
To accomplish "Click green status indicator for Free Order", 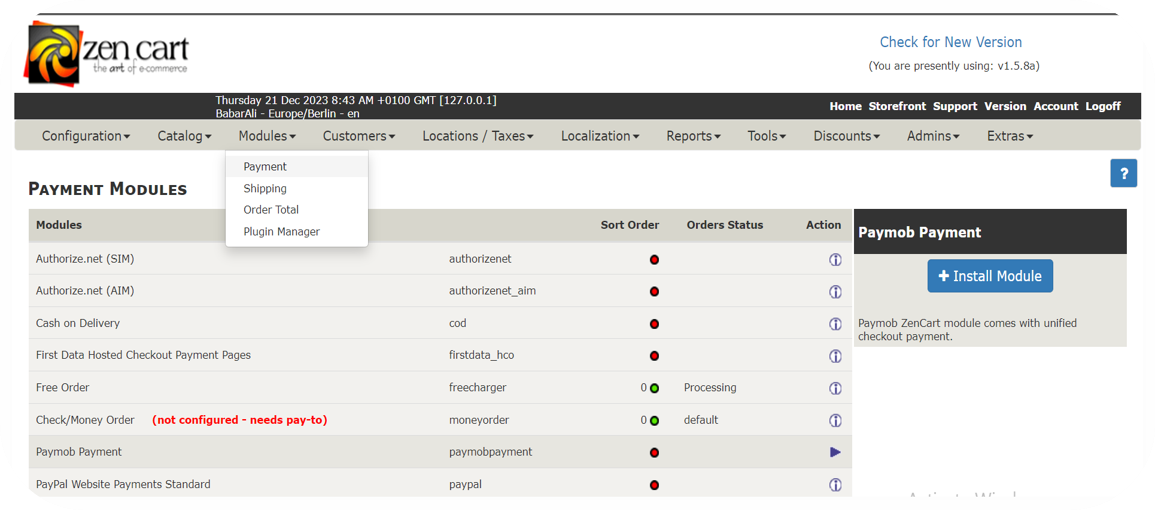I will tap(654, 388).
